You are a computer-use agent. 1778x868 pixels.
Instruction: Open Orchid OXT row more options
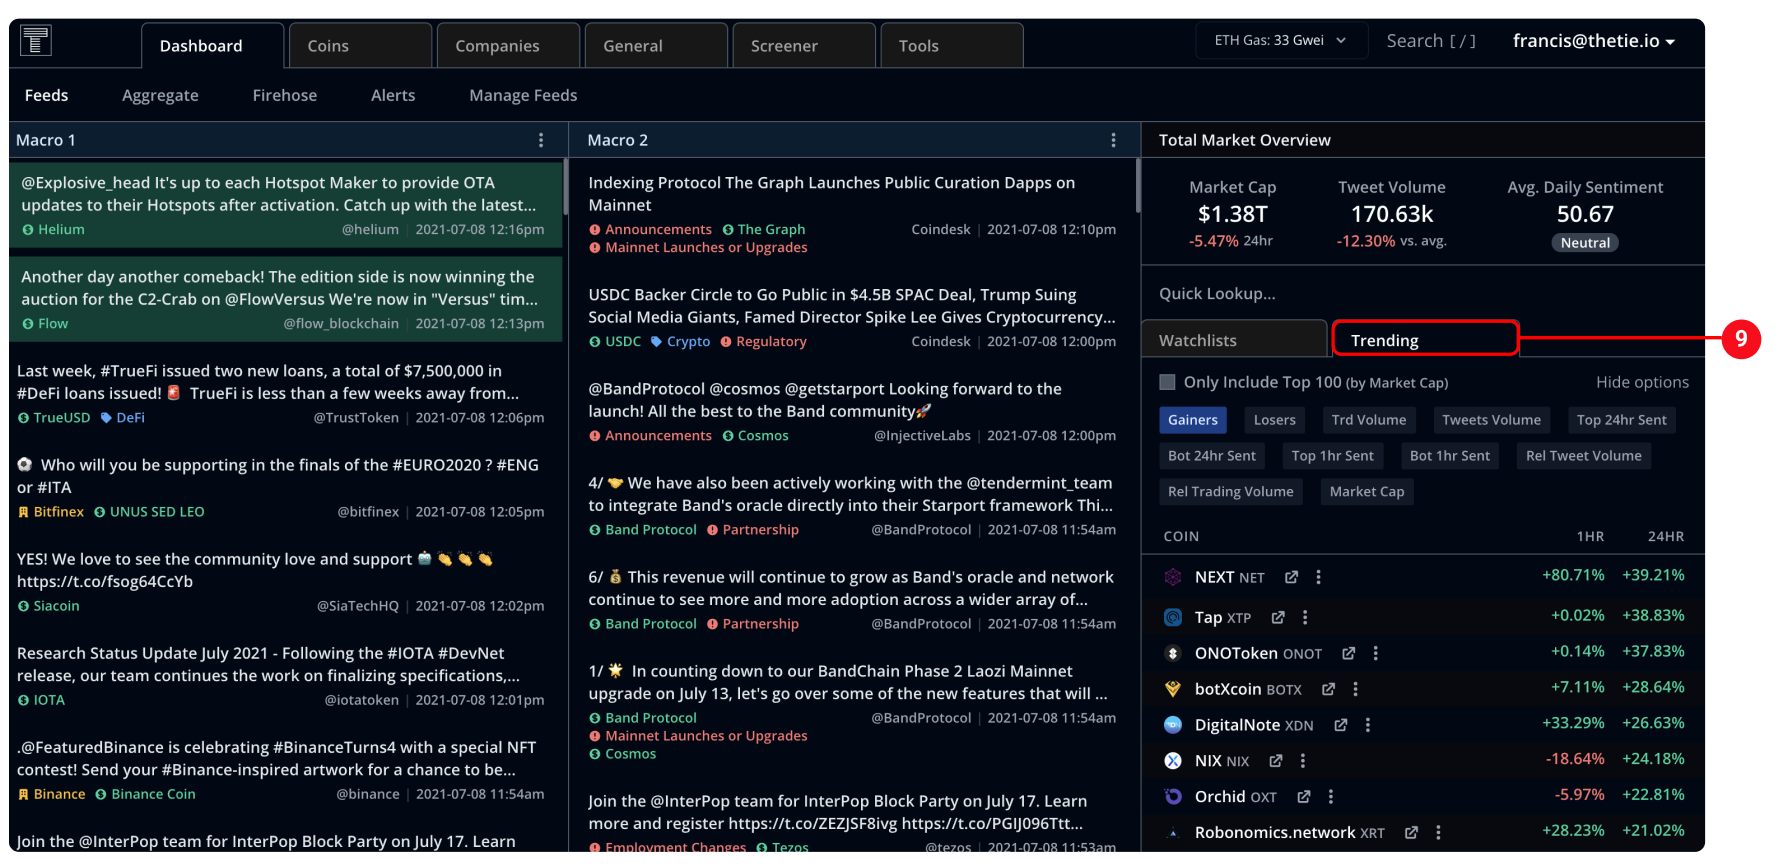click(1330, 797)
